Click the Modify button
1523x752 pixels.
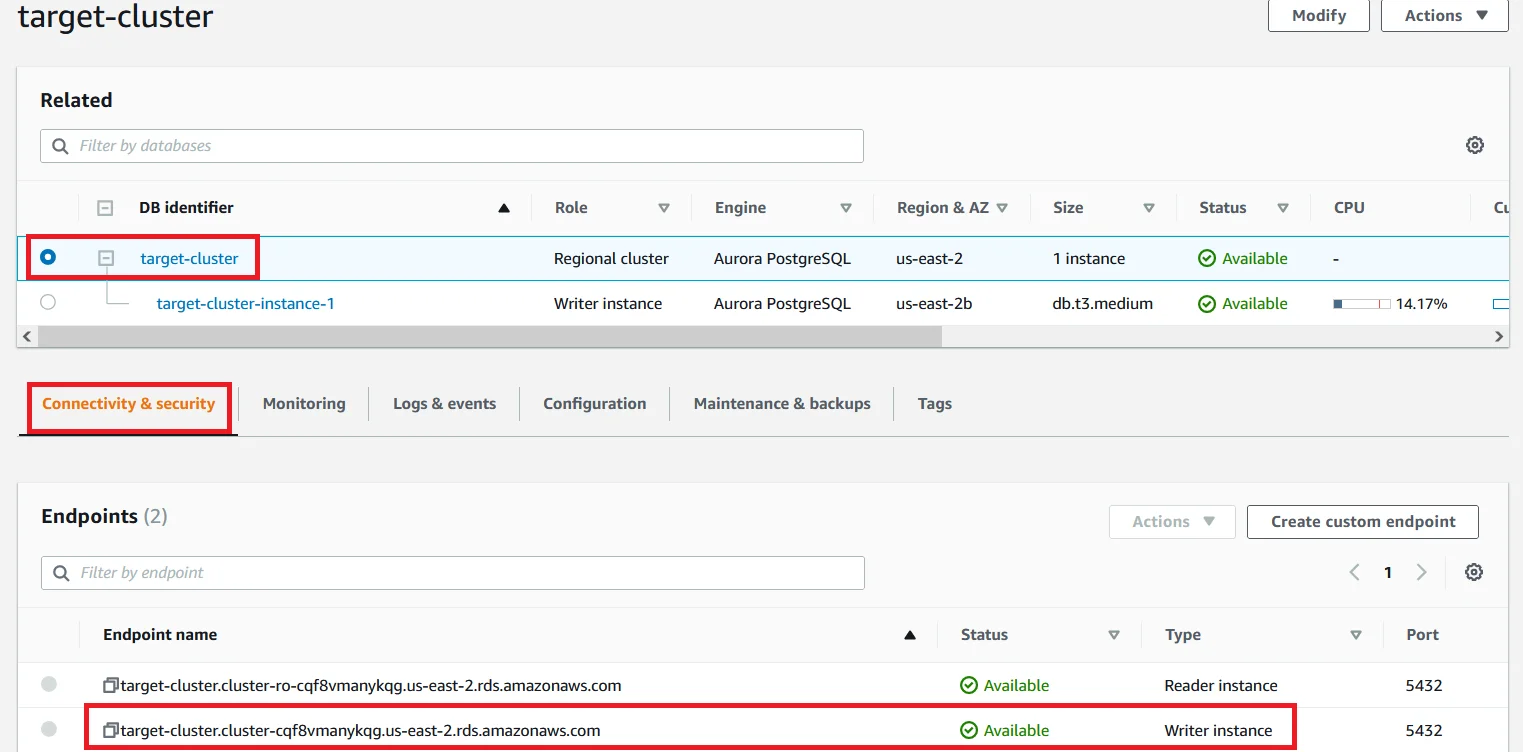[x=1319, y=15]
